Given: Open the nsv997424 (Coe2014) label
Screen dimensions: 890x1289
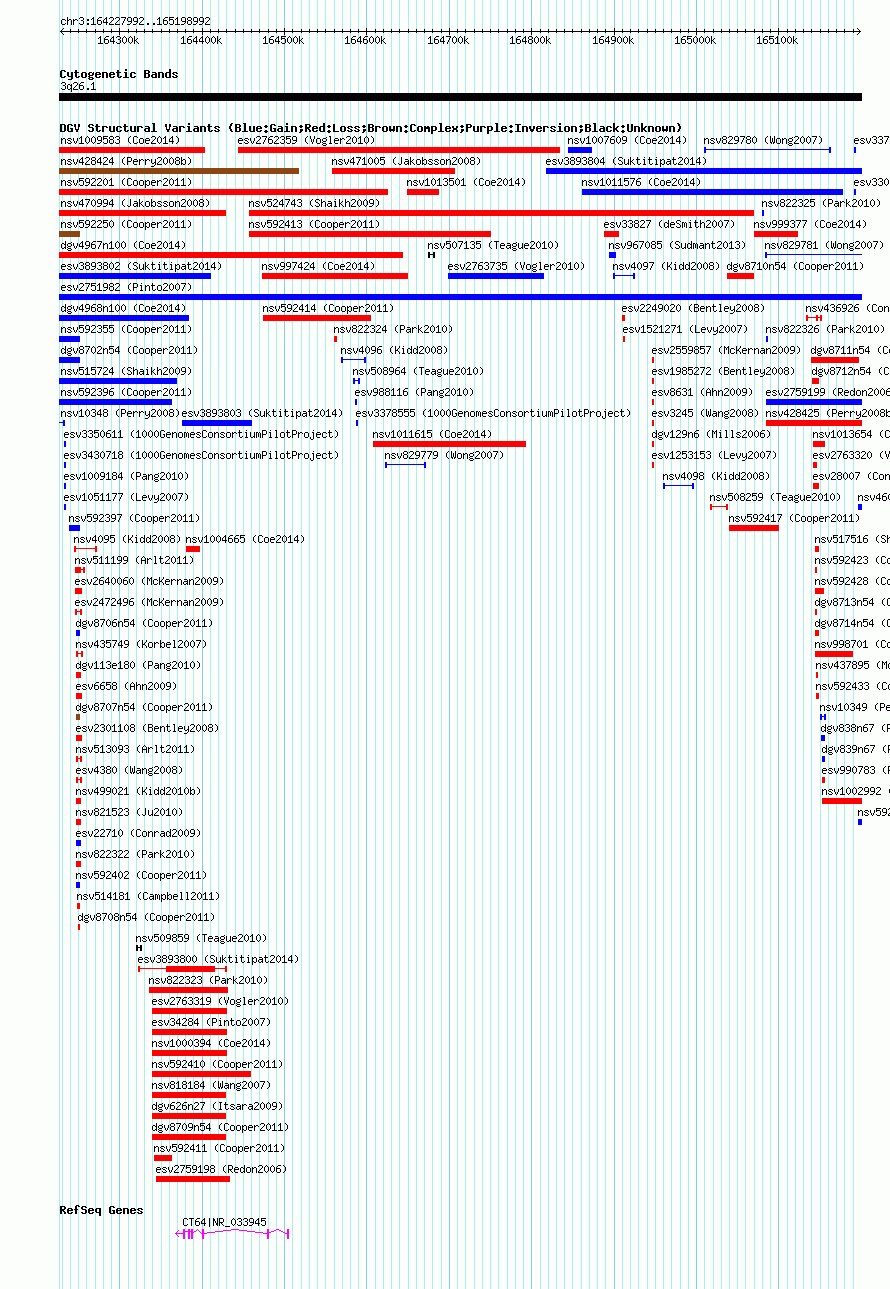Looking at the screenshot, I should coord(318,266).
